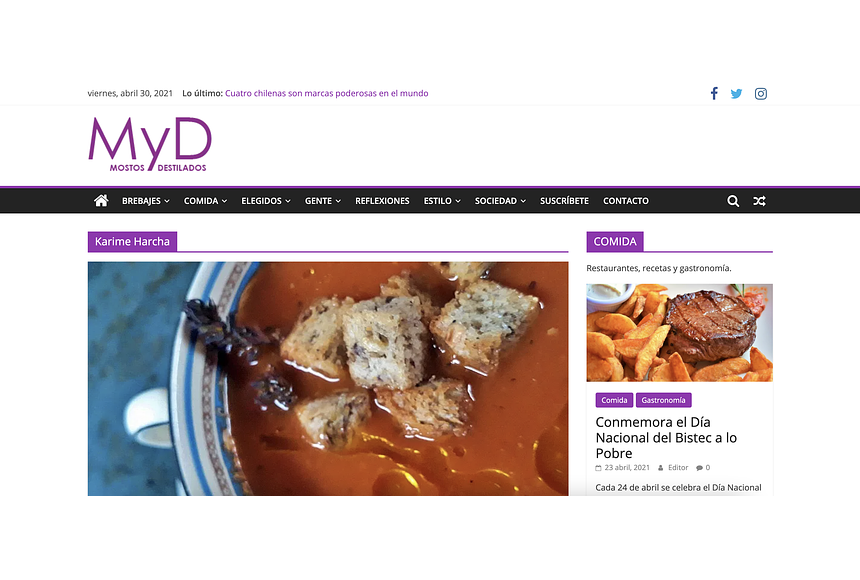Viewport: 860px width, 580px height.
Task: Go to the home page icon
Action: (x=101, y=201)
